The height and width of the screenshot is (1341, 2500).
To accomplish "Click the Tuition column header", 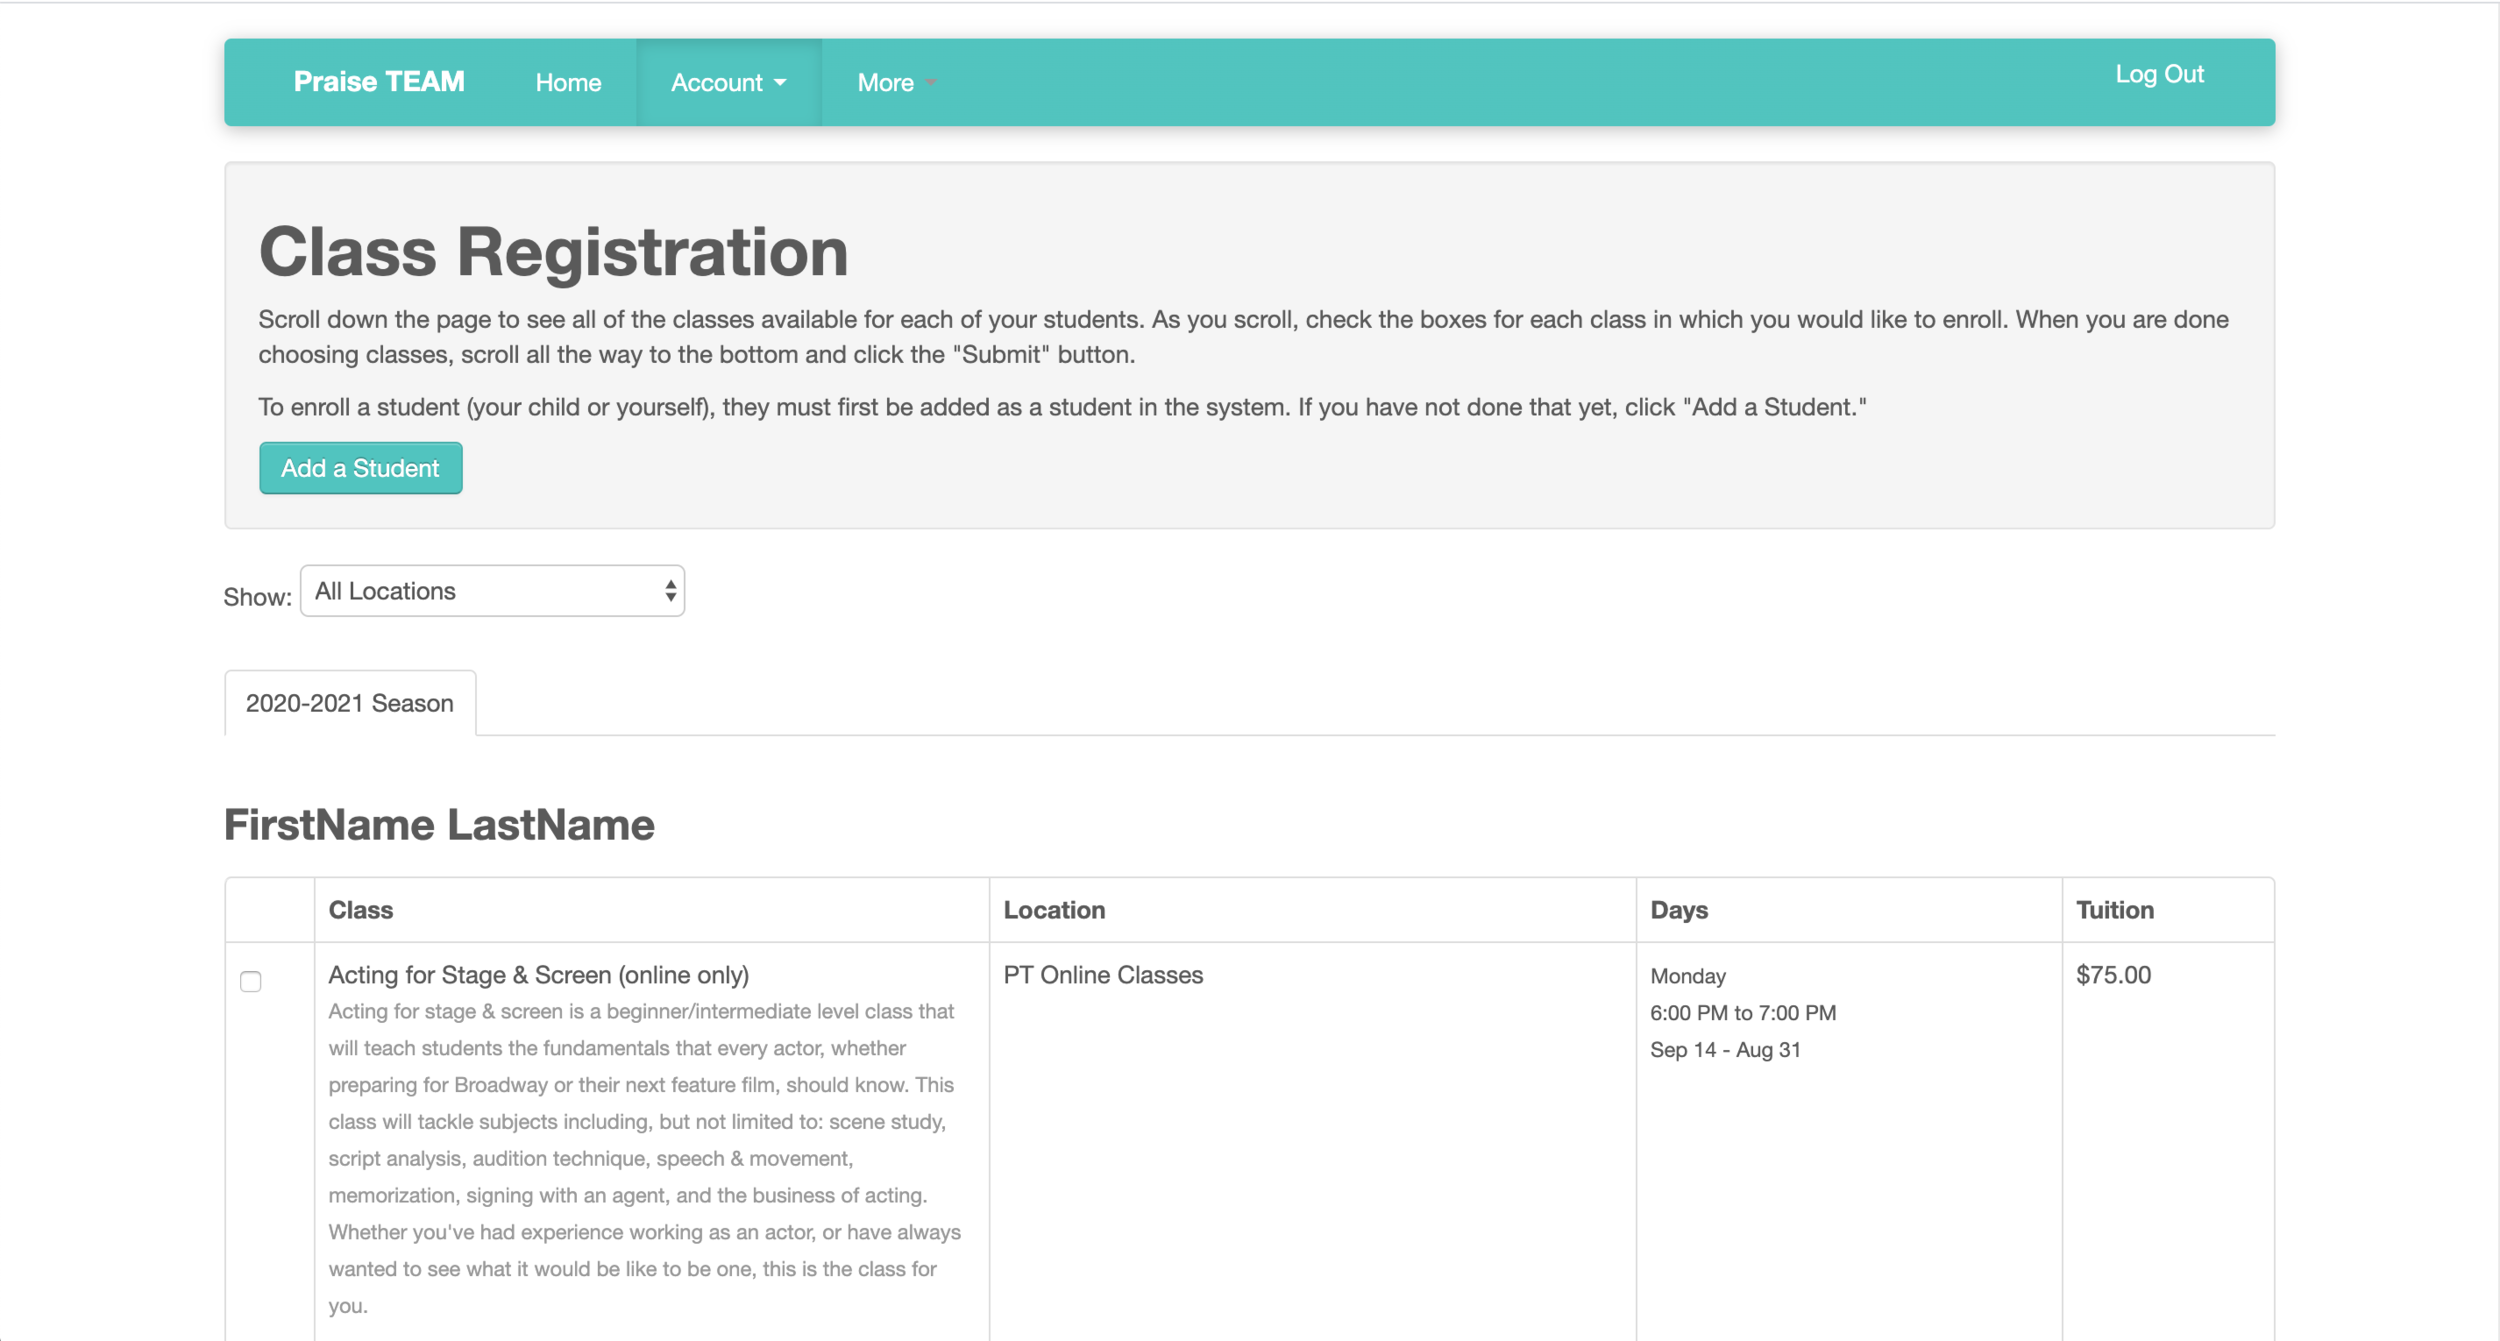I will pyautogui.click(x=2114, y=910).
